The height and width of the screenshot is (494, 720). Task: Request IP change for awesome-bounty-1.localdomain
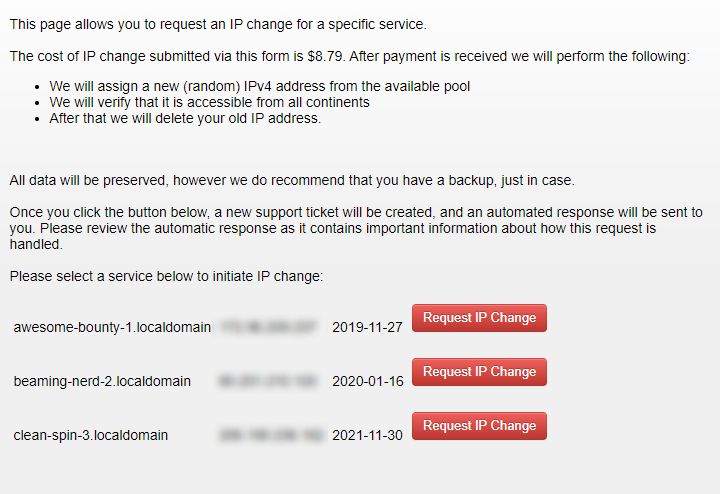click(x=479, y=318)
